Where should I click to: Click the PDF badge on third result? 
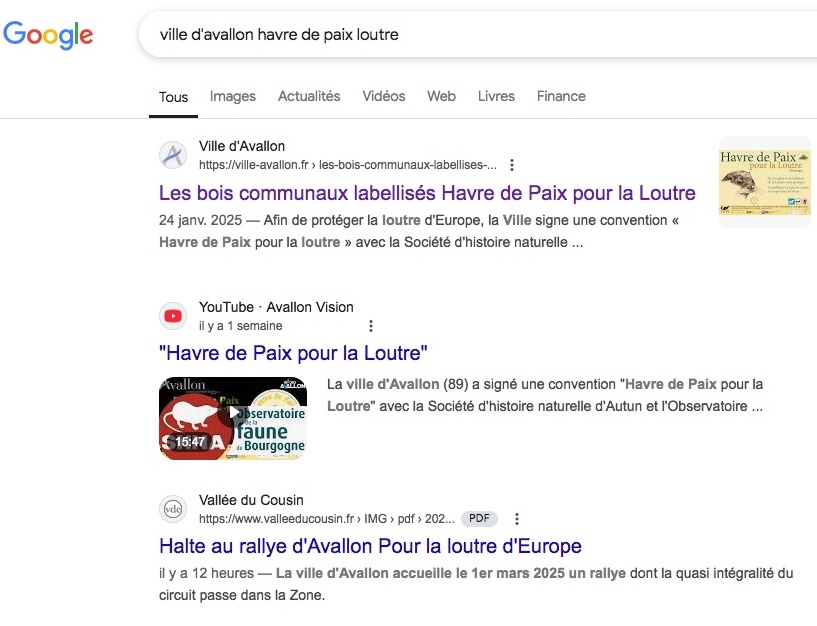[x=479, y=519]
